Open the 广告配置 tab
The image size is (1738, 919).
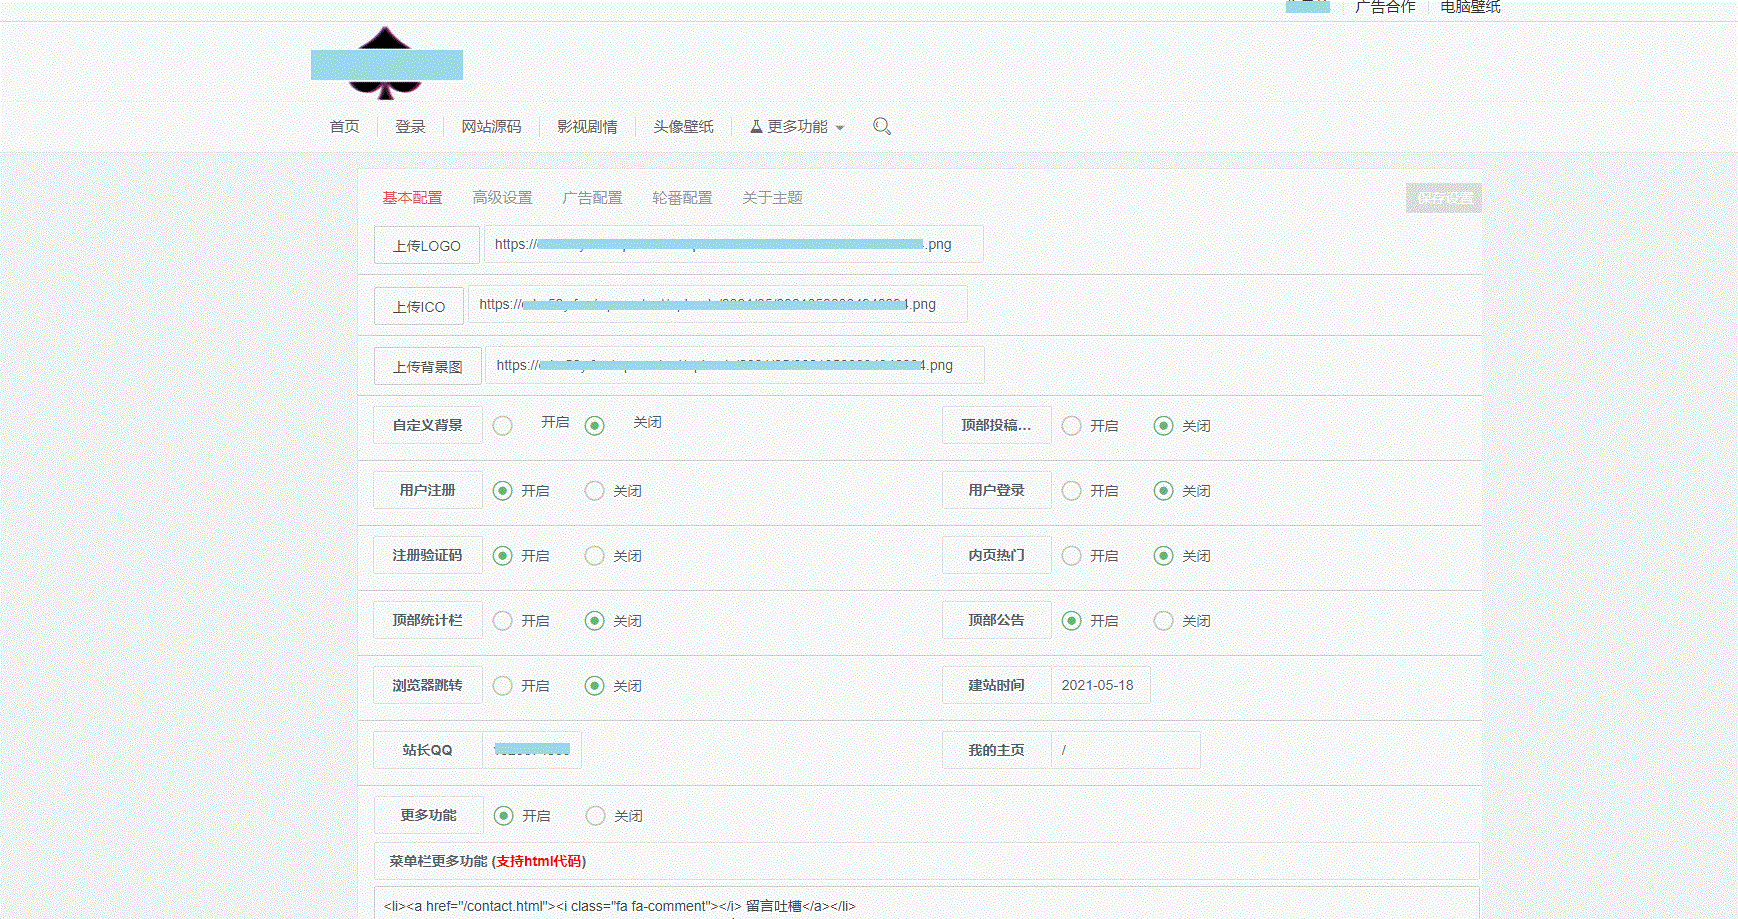pos(592,198)
